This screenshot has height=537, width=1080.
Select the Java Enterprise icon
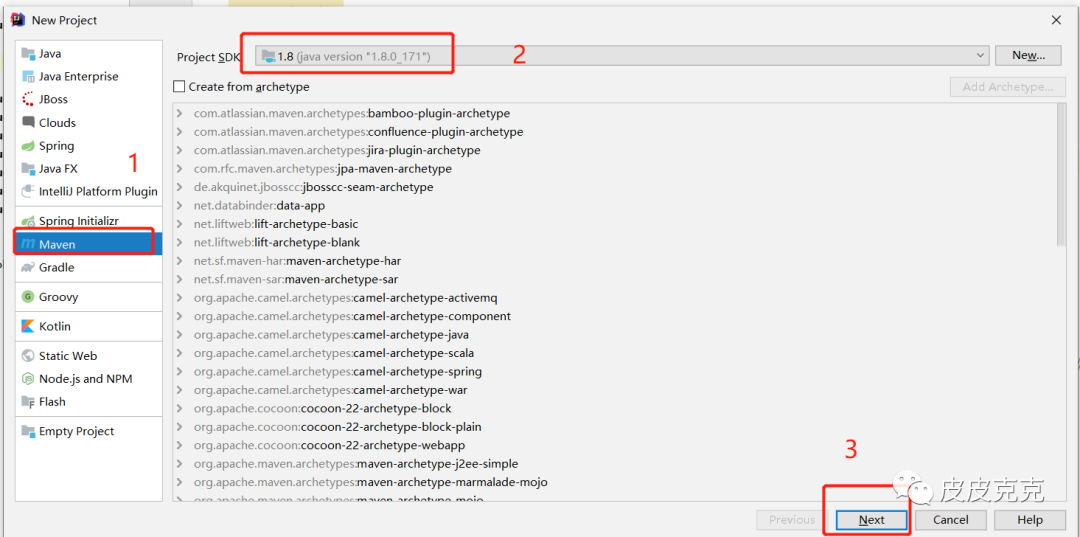tap(28, 76)
